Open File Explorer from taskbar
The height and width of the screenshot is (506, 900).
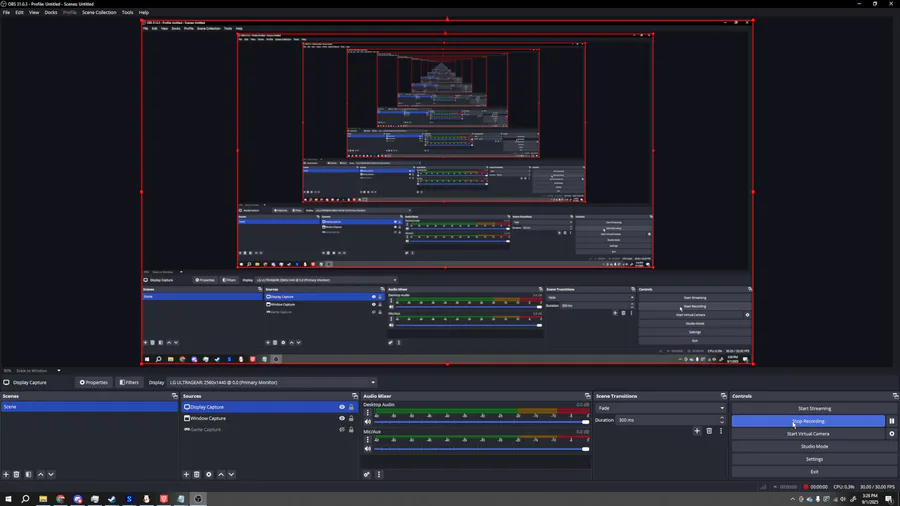43,499
